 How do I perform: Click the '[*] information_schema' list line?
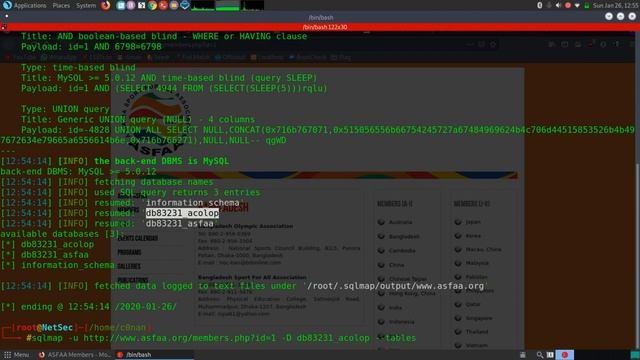(58, 265)
